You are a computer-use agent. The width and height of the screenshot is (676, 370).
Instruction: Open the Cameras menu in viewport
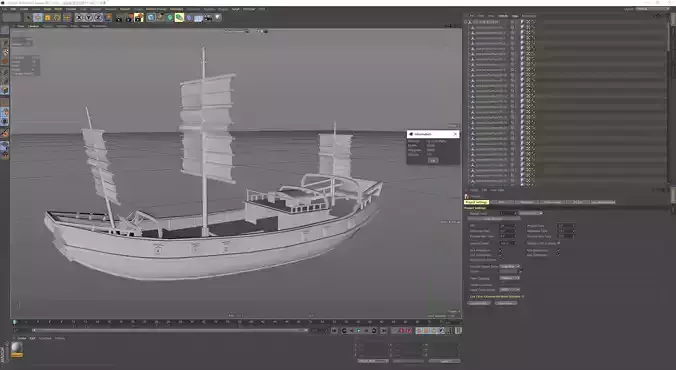pyautogui.click(x=34, y=26)
